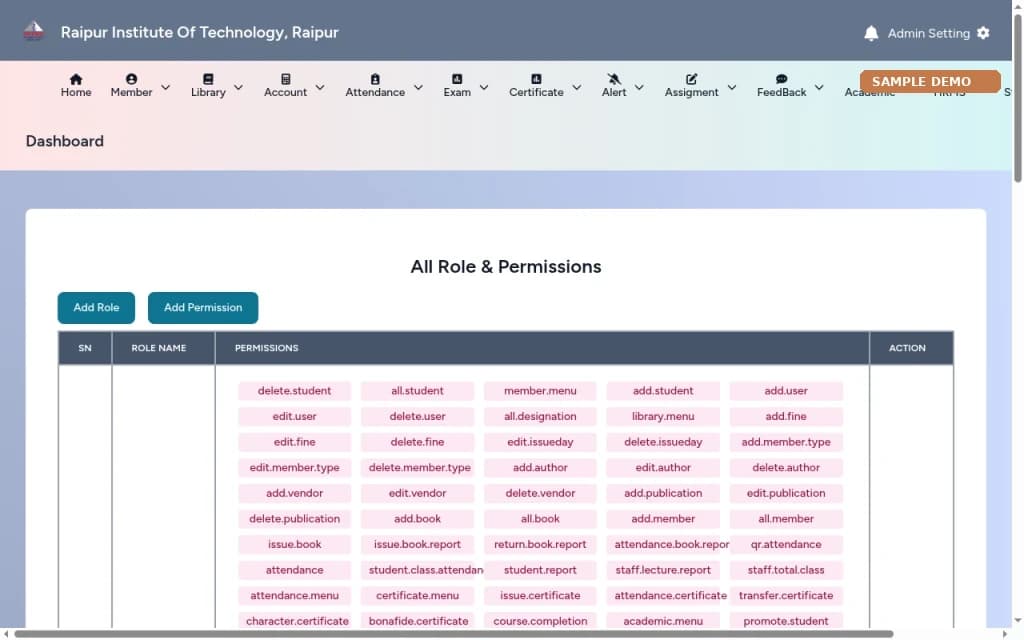Image resolution: width=1024 pixels, height=640 pixels.
Task: Click the delete.author permission tag
Action: 786,468
